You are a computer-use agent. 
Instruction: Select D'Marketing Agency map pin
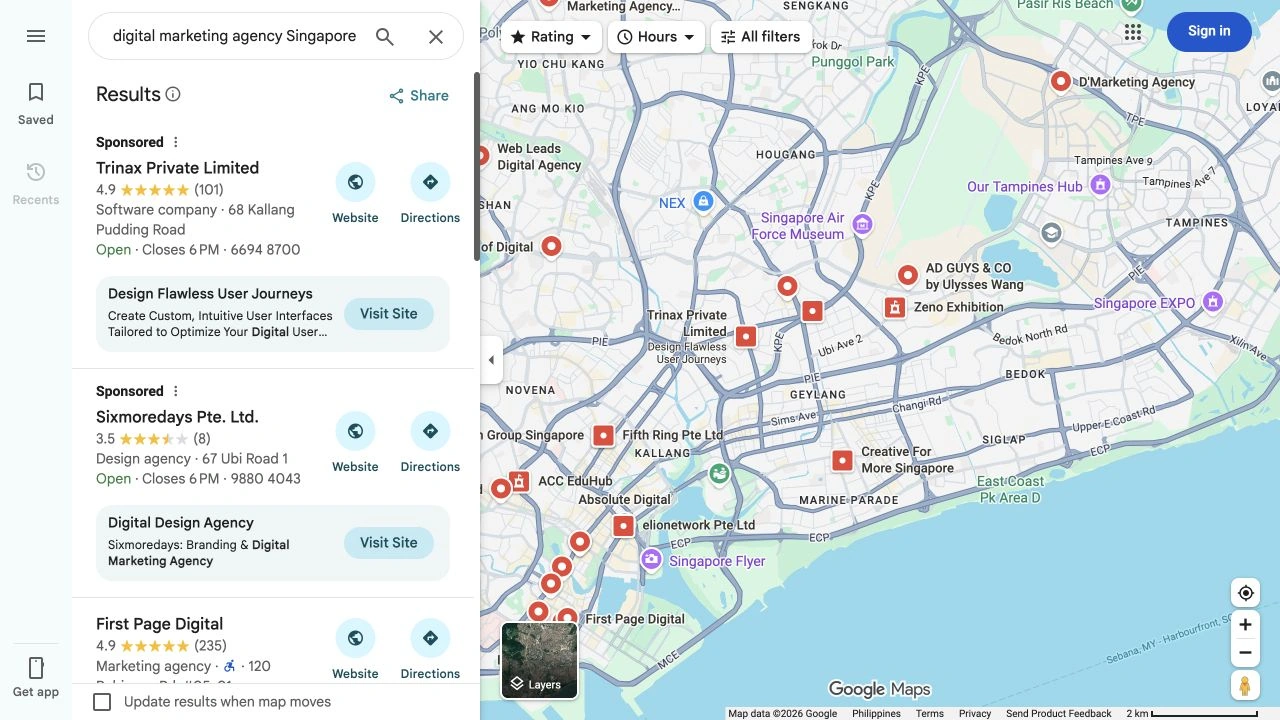click(x=1061, y=82)
